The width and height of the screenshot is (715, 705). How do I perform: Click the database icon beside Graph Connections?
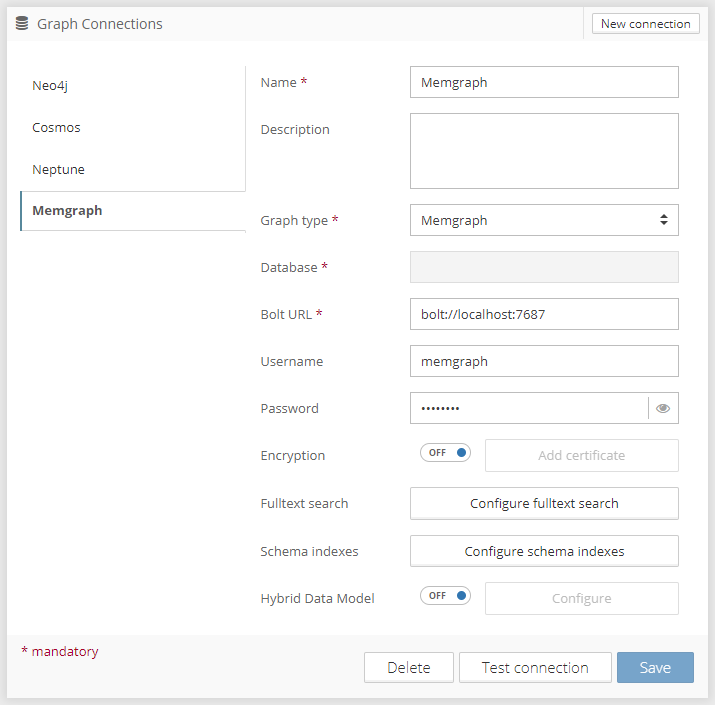(22, 24)
